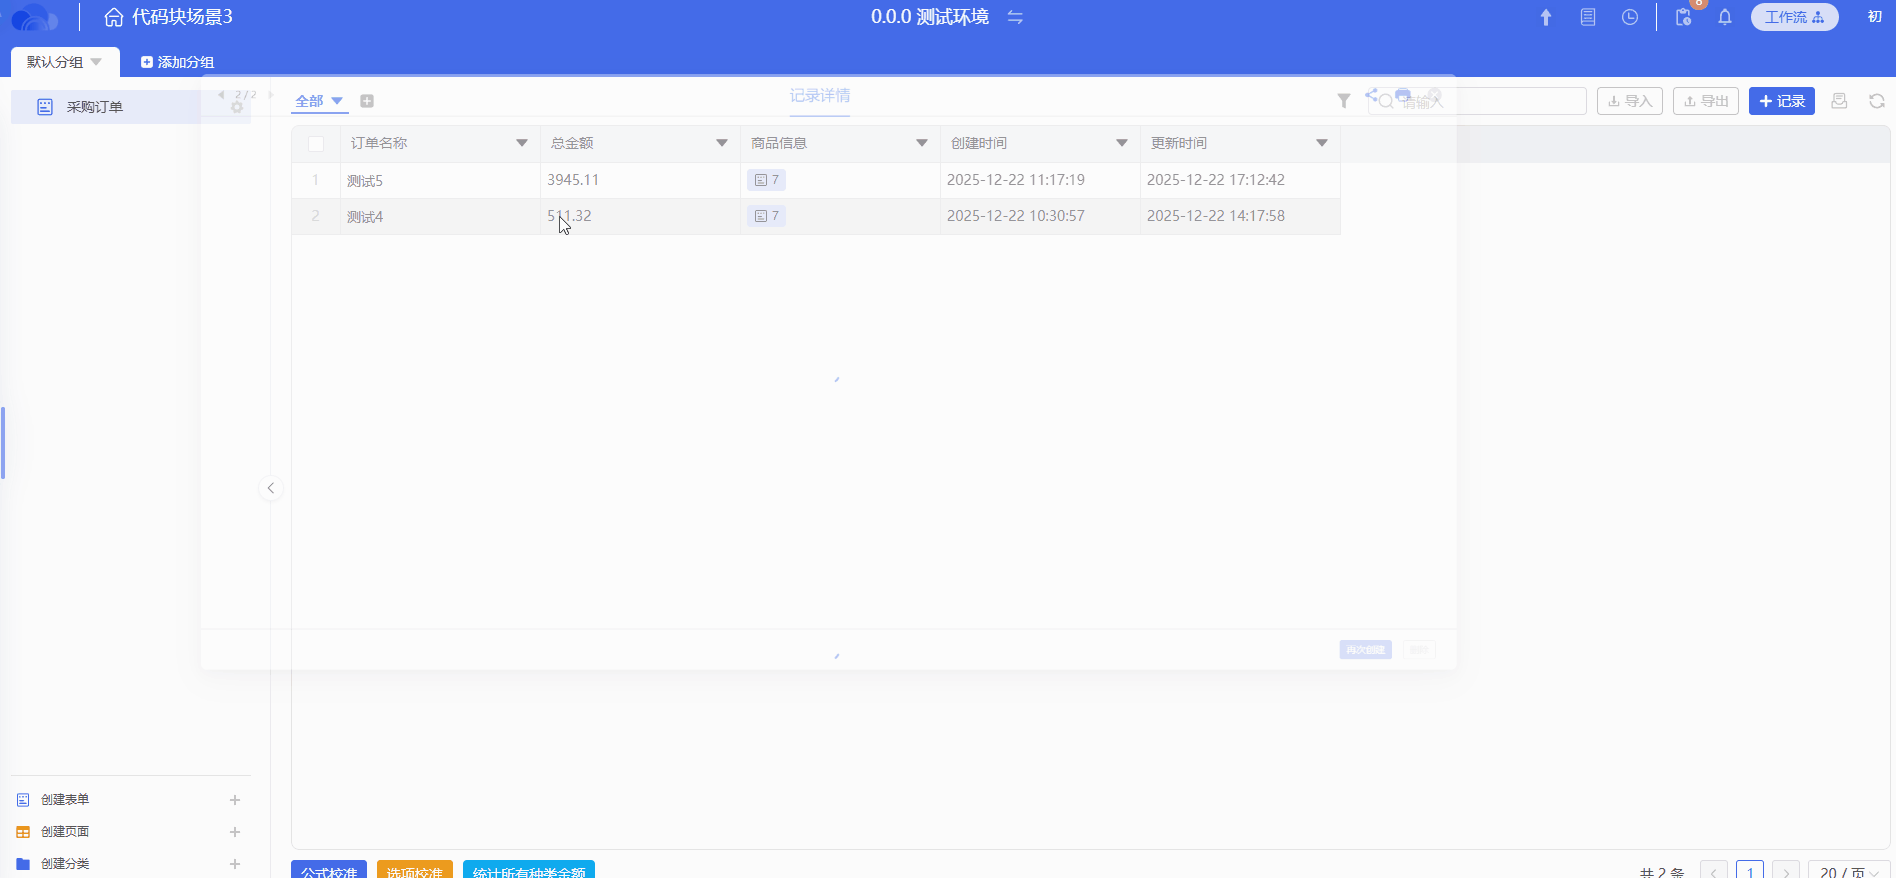Expand the 20/页 page size selector
1896x878 pixels.
[x=1848, y=872]
